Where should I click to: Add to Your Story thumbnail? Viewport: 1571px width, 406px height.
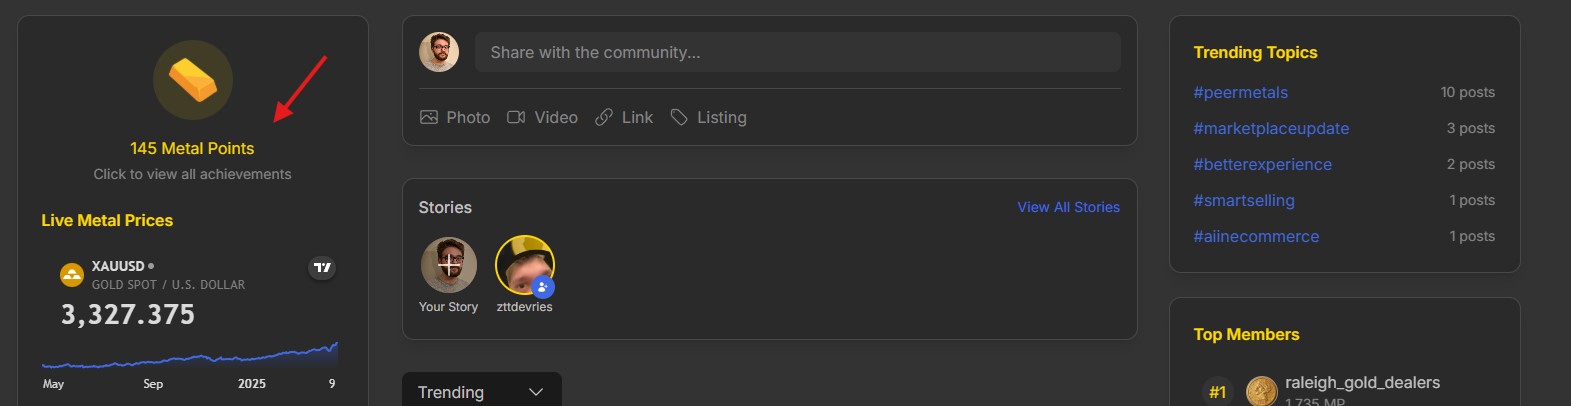point(449,265)
